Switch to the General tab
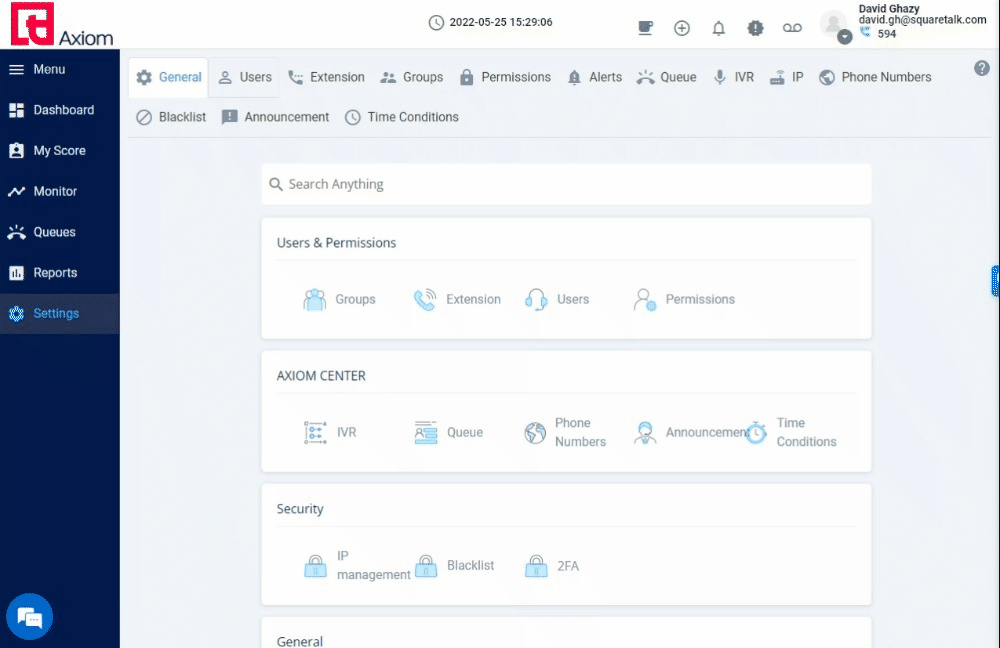Viewport: 1000px width, 648px height. click(x=168, y=77)
